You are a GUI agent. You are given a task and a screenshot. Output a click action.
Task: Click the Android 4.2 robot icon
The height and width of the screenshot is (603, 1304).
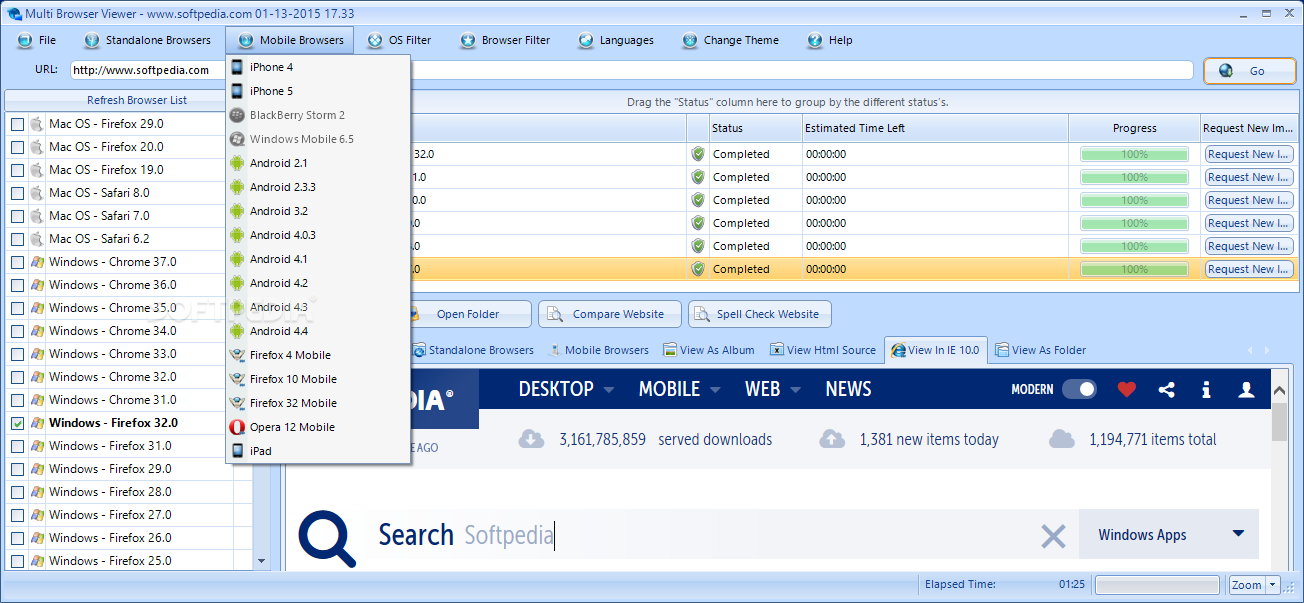[x=237, y=283]
